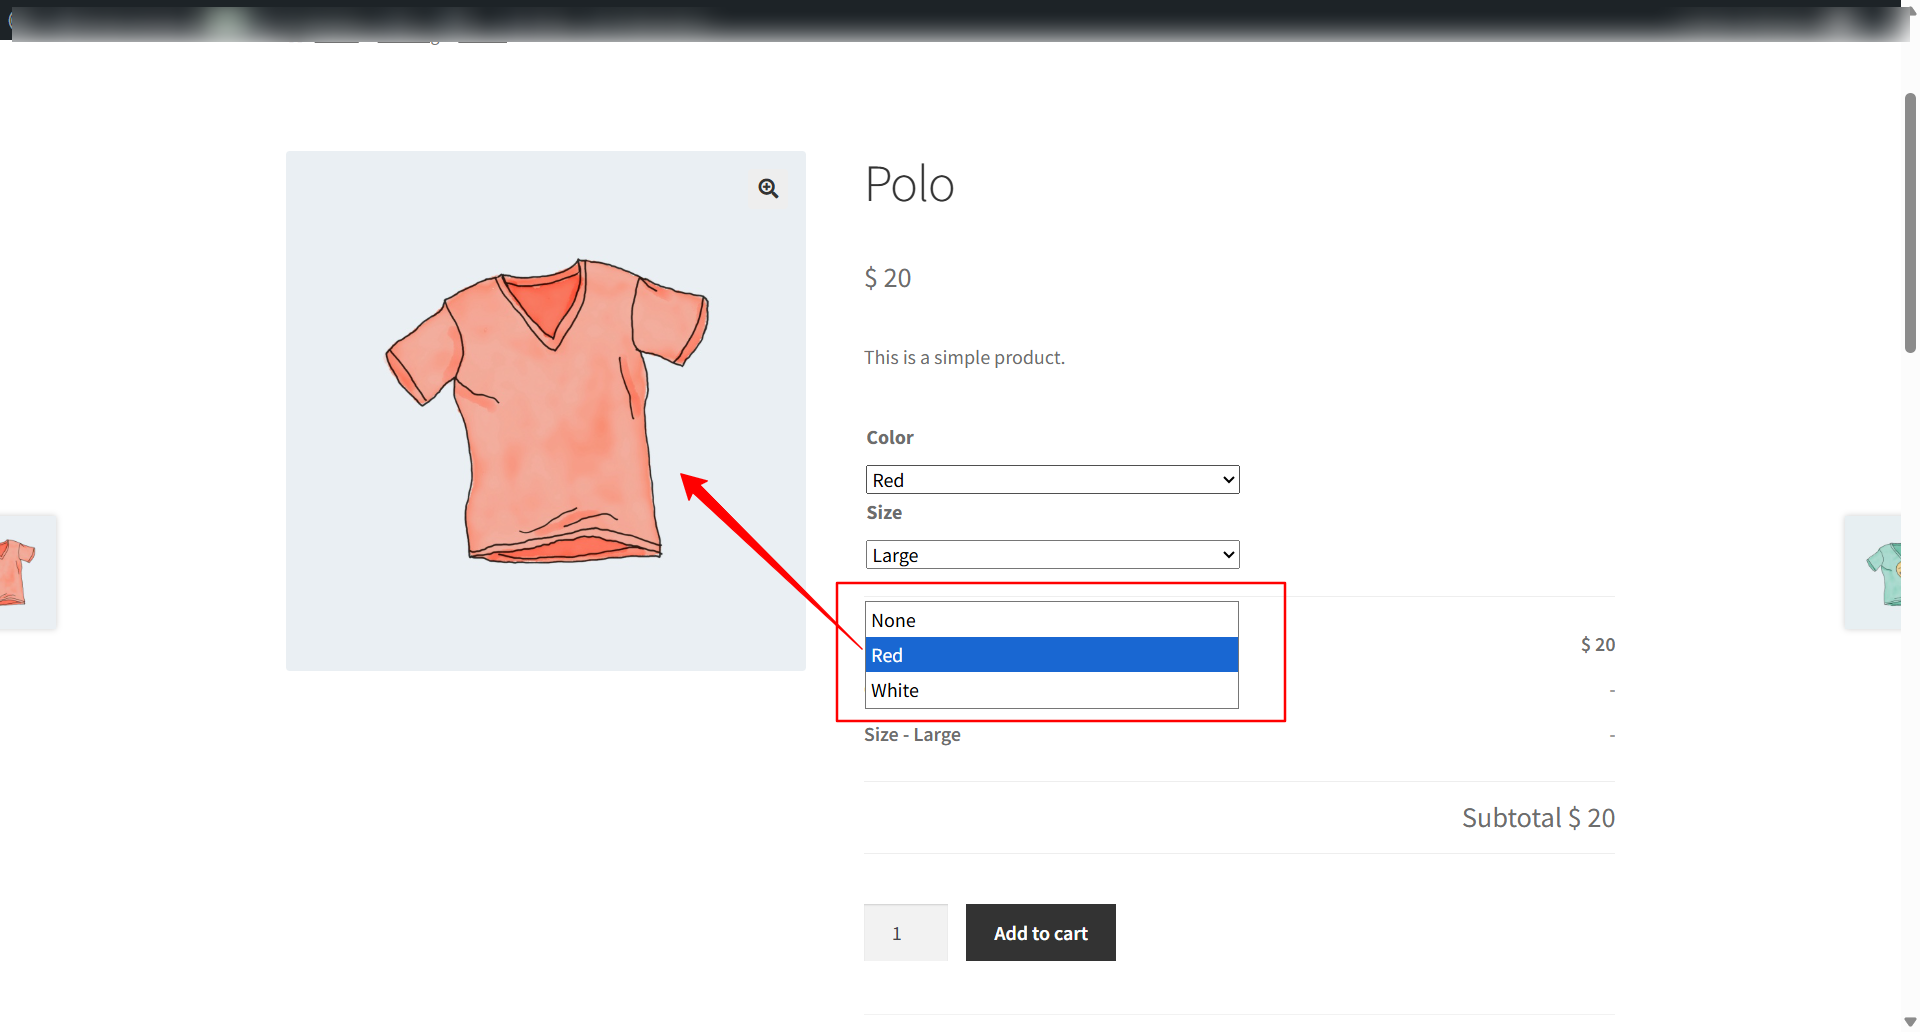Open the Color dropdown showing Red
Image resolution: width=1920 pixels, height=1032 pixels.
click(x=1052, y=480)
